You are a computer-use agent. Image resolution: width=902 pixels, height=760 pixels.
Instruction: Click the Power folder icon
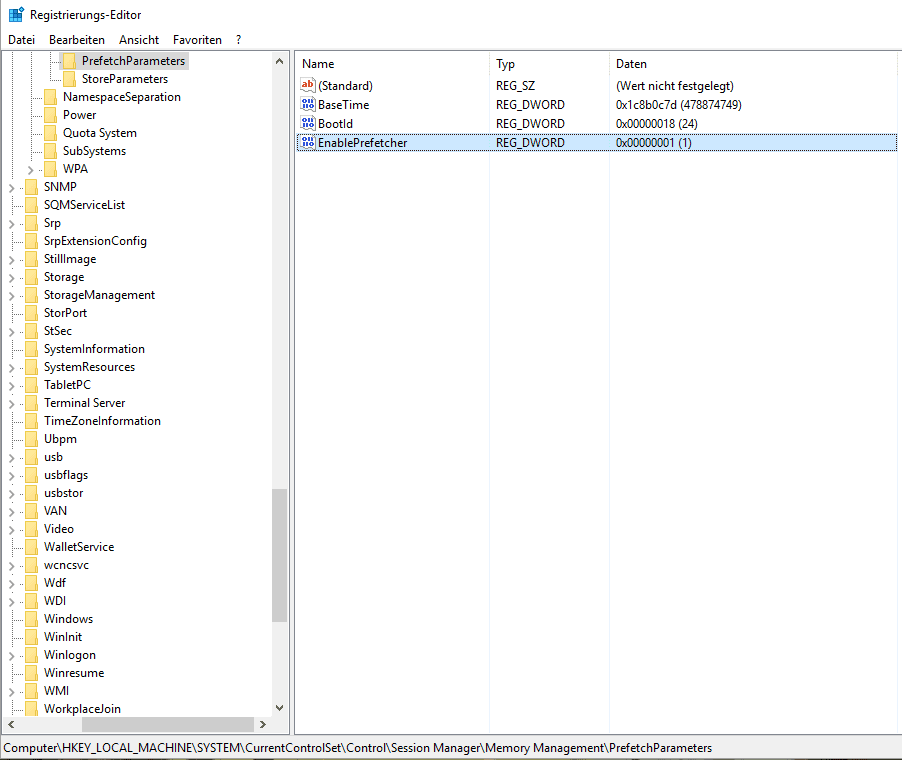51,114
